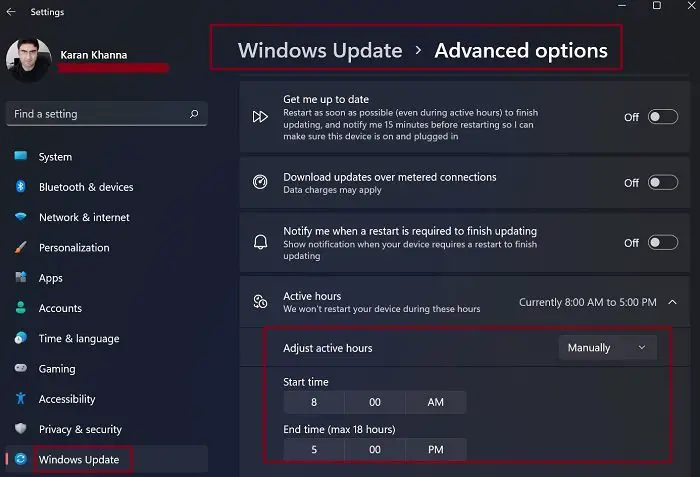
Task: Click the Apps icon in sidebar
Action: click(x=21, y=277)
